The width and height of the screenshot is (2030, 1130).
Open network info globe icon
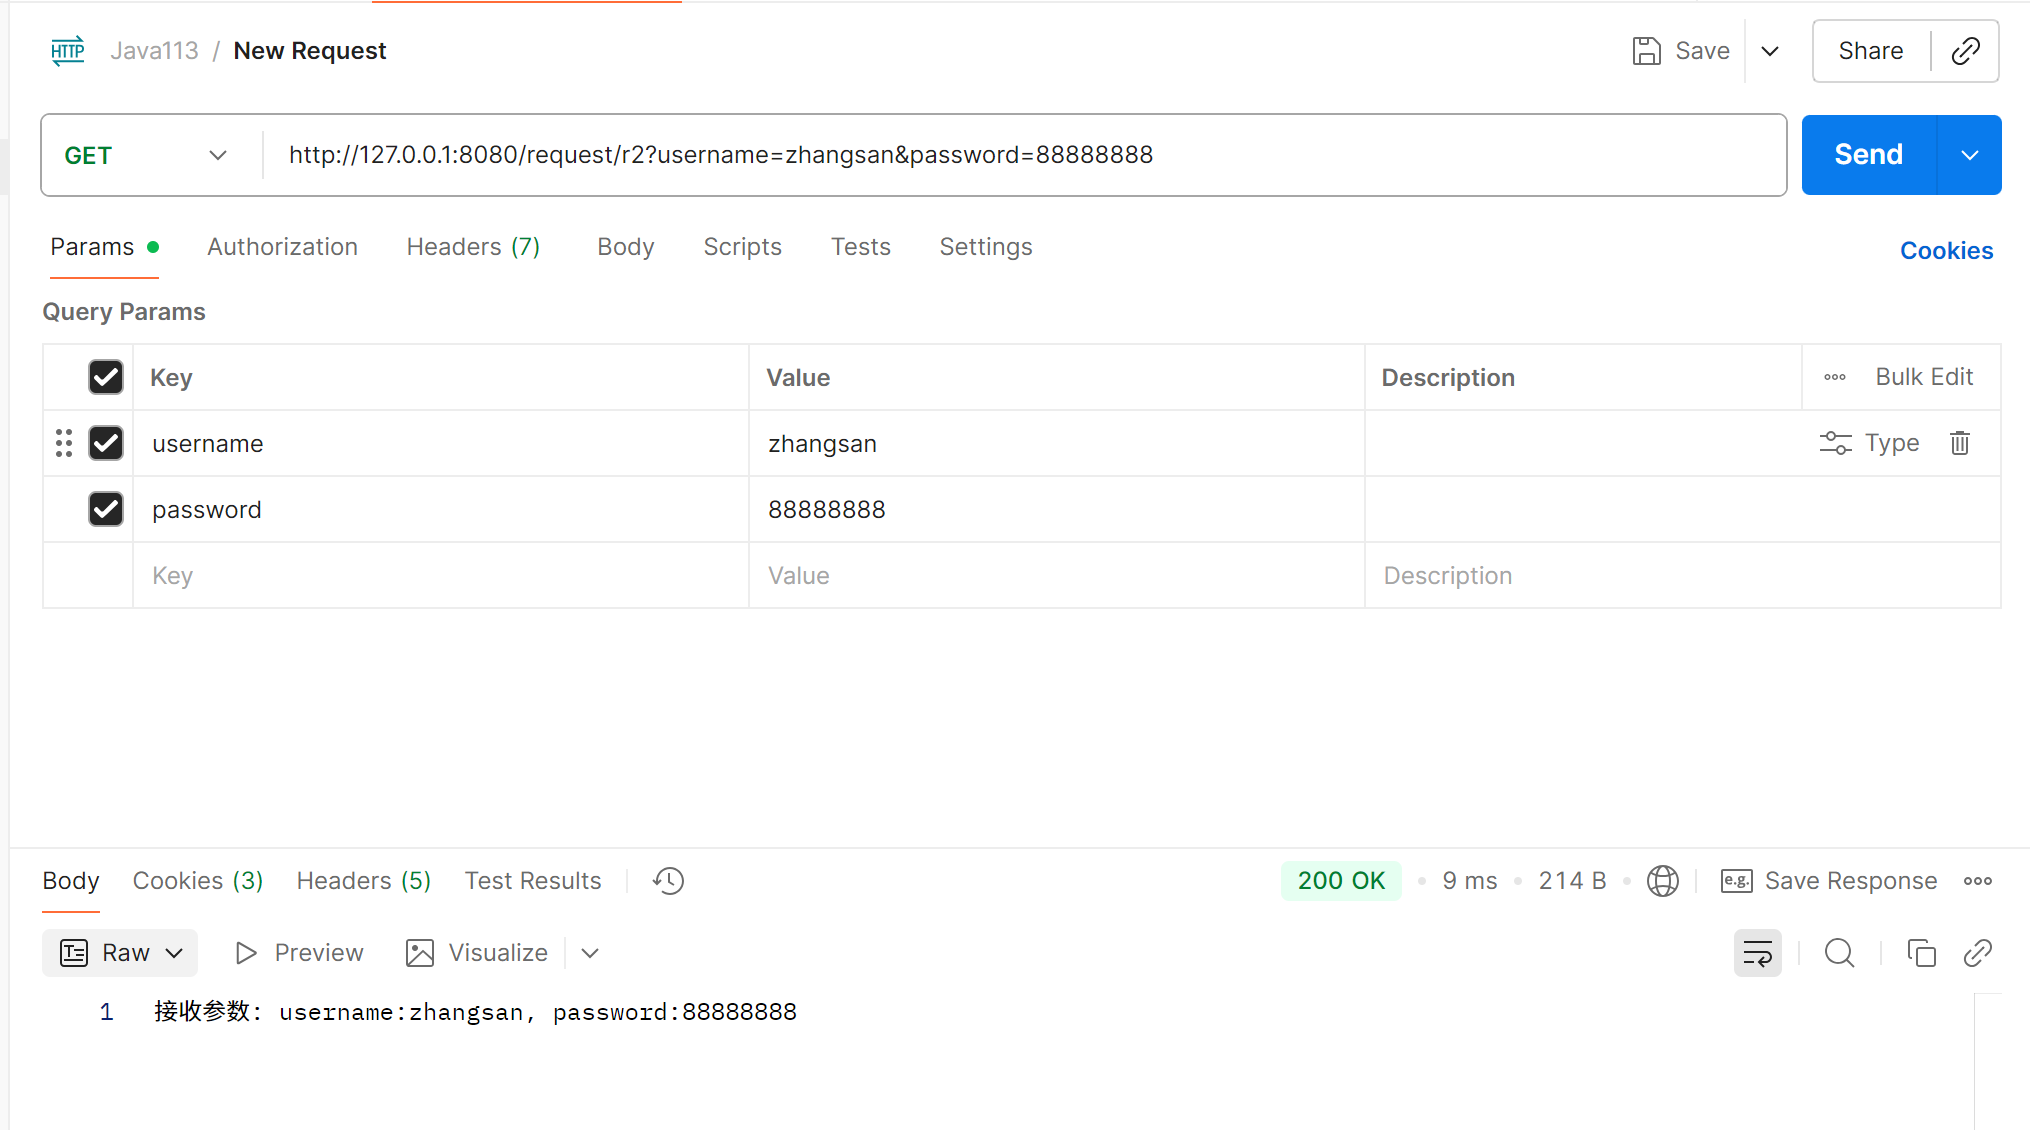[x=1662, y=881]
